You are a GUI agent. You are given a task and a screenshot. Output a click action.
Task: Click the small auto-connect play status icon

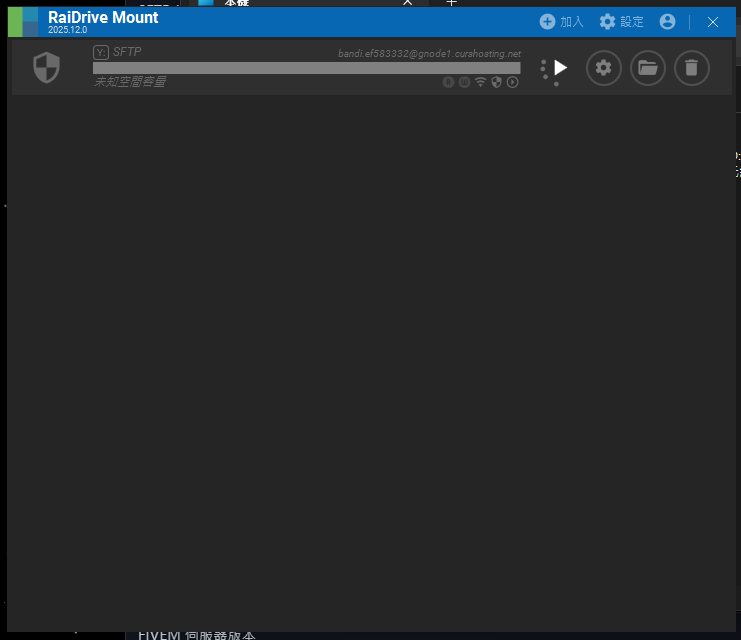[x=512, y=82]
